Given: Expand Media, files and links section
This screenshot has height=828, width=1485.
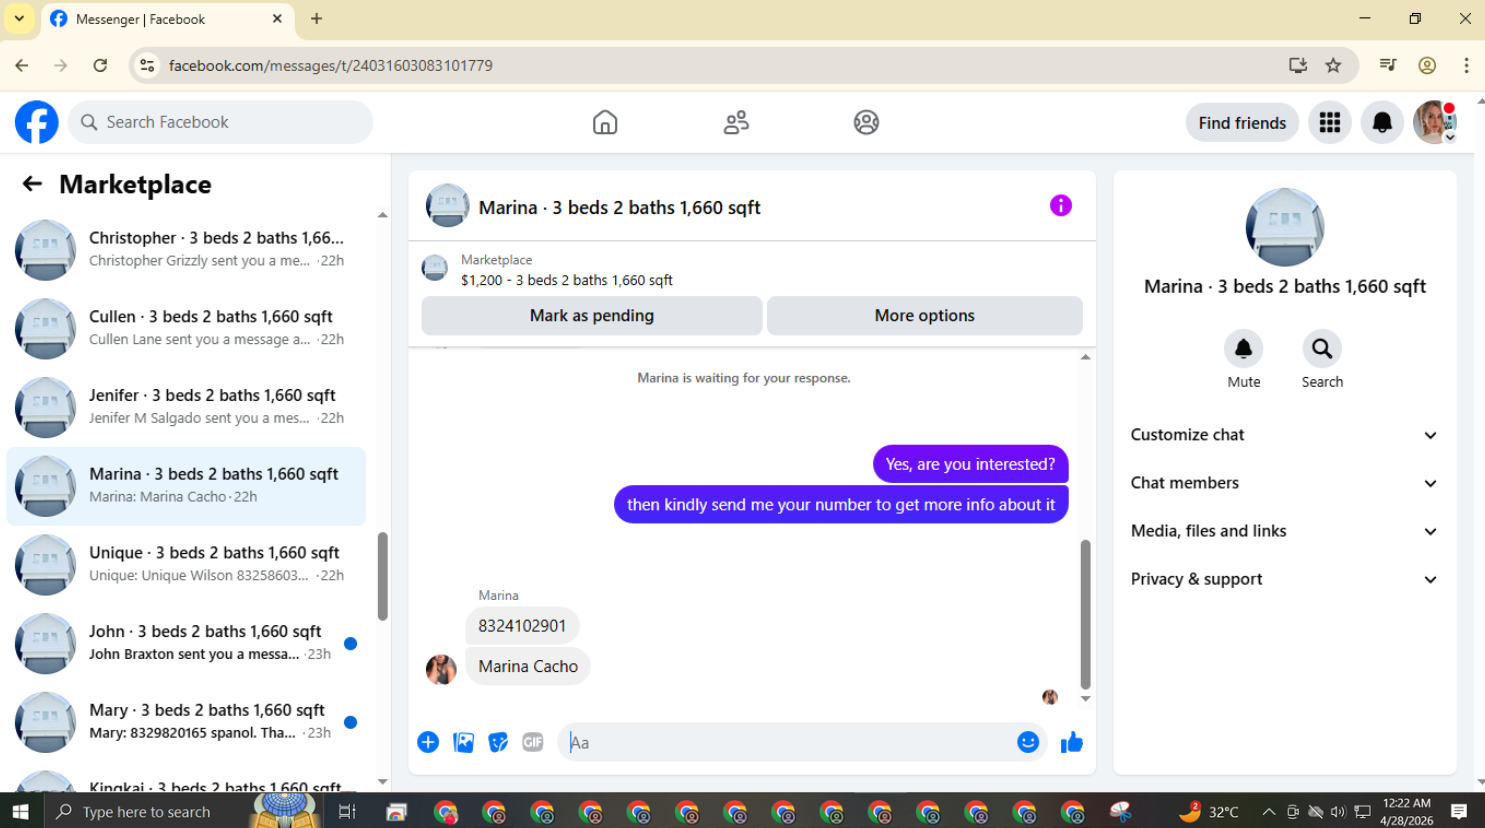Looking at the screenshot, I should 1284,531.
